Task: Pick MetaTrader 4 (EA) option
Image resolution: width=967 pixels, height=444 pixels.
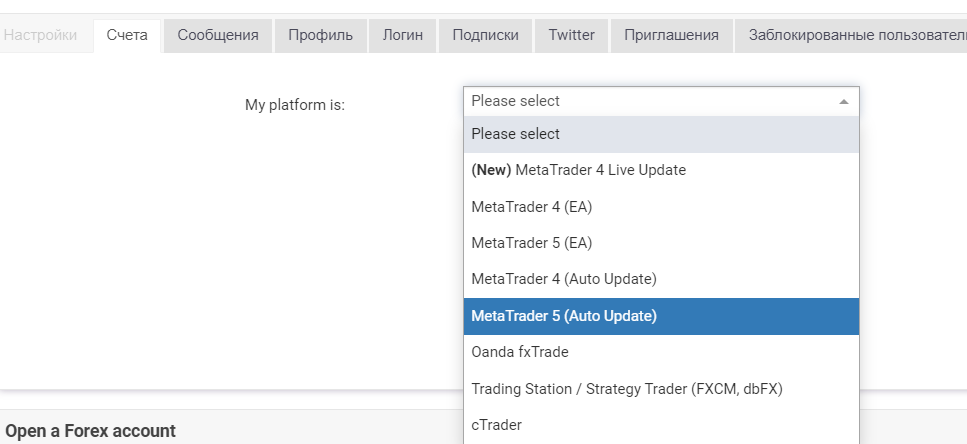Action: (661, 207)
